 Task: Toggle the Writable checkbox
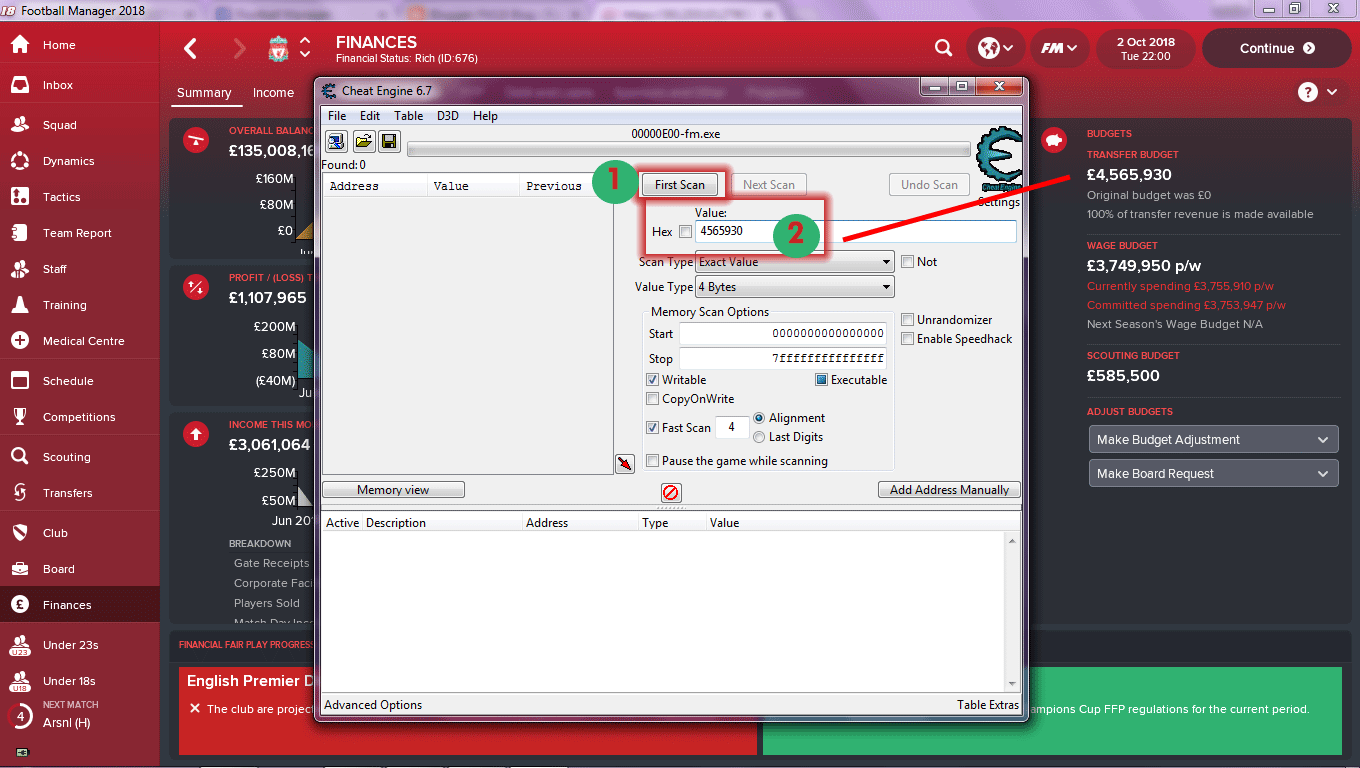pyautogui.click(x=653, y=380)
